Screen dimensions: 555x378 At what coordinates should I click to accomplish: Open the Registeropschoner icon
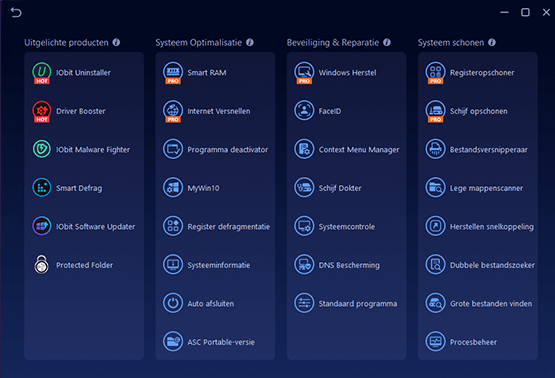(x=435, y=72)
